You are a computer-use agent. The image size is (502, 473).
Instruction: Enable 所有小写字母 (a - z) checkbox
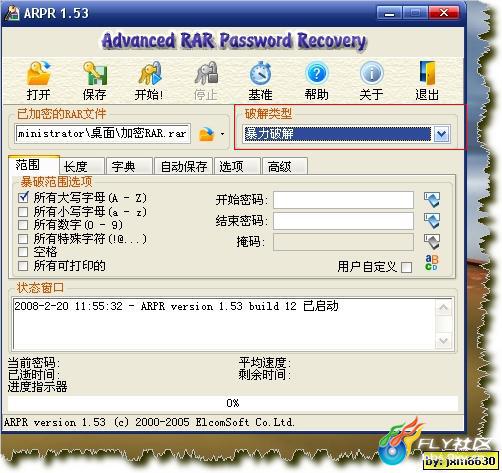click(x=23, y=212)
